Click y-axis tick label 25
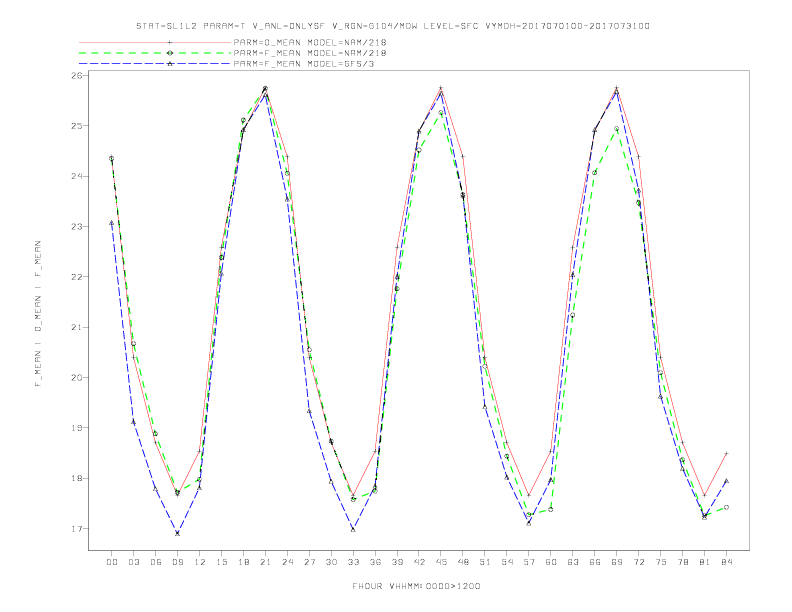Image resolution: width=792 pixels, height=612 pixels. click(x=77, y=126)
